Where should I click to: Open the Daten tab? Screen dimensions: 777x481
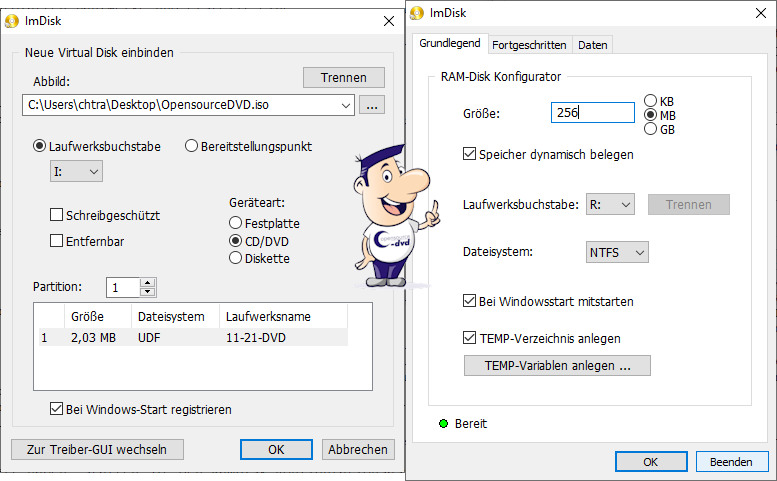click(x=592, y=45)
